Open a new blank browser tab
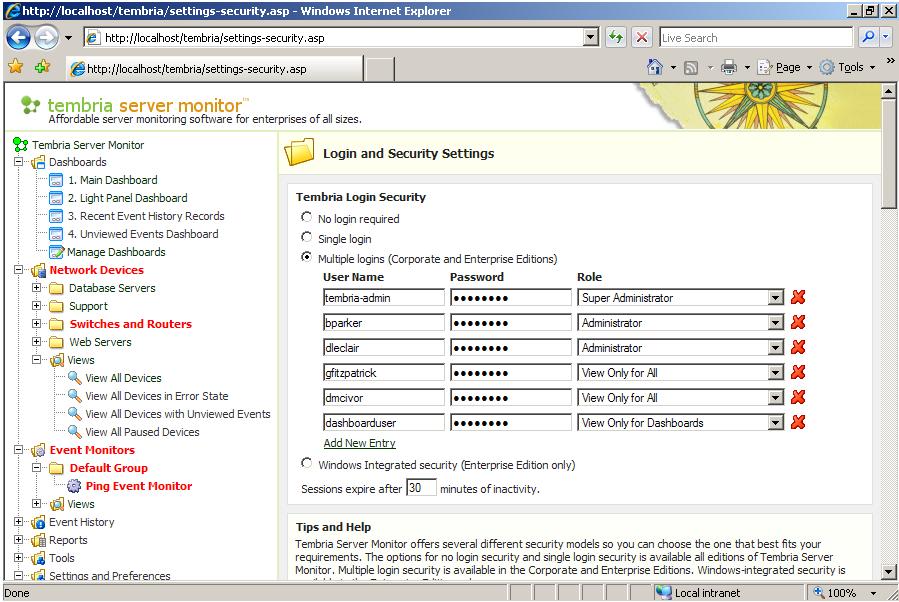Viewport: 899px width, 602px height. [379, 69]
